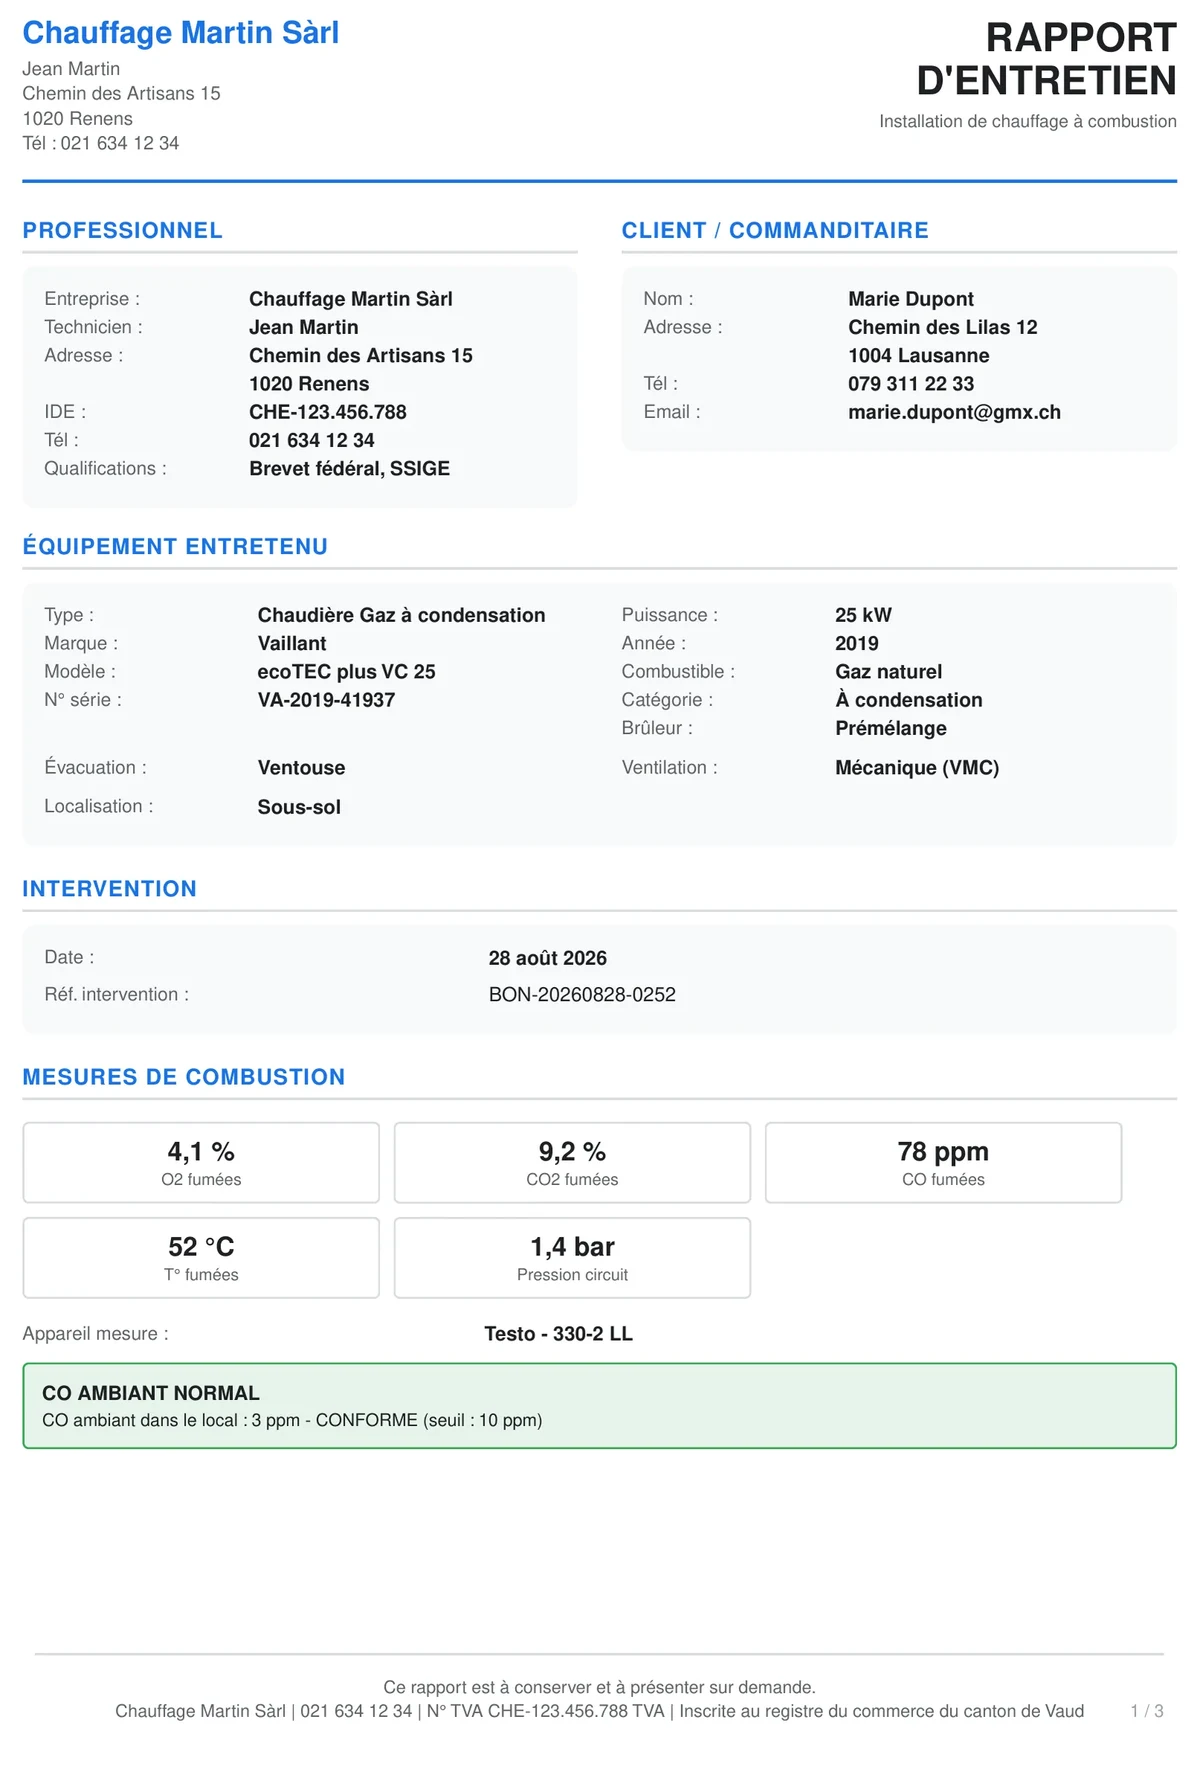Select the type 'Chaudière Gaz à condensation'
1200x1786 pixels.
point(402,615)
